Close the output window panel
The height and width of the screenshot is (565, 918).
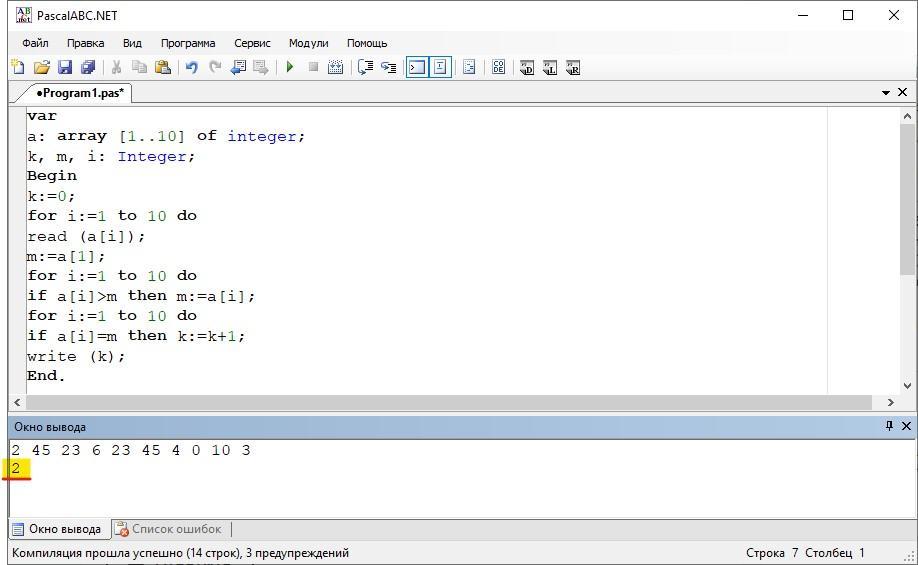click(906, 426)
